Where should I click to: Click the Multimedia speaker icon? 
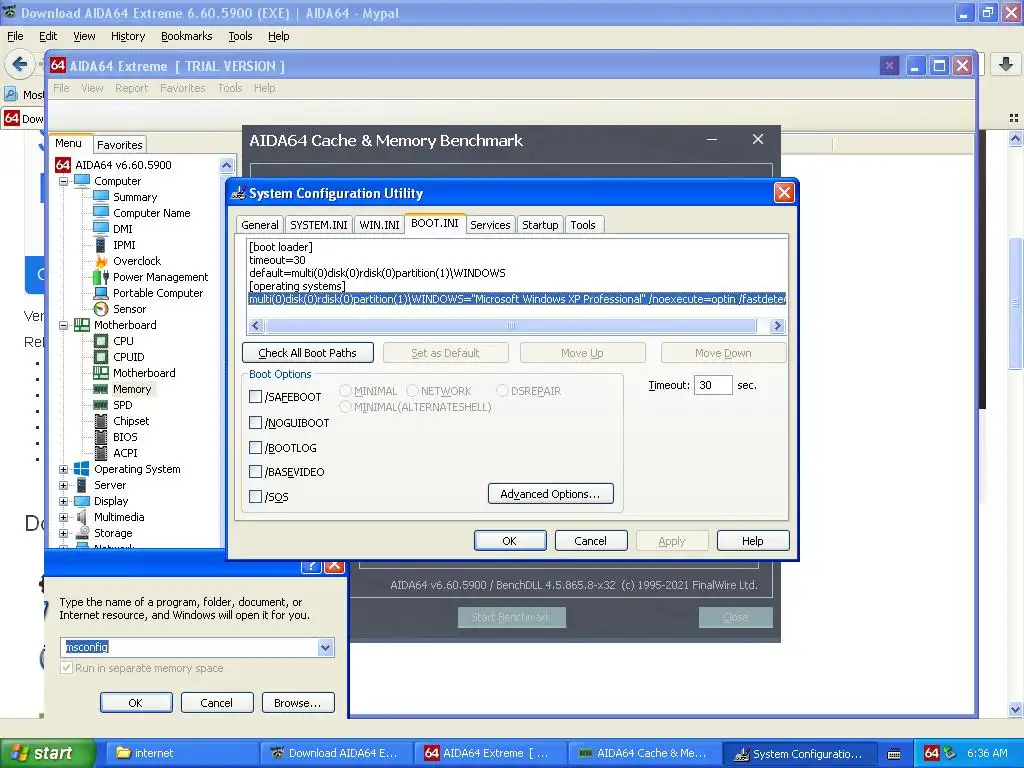[82, 517]
